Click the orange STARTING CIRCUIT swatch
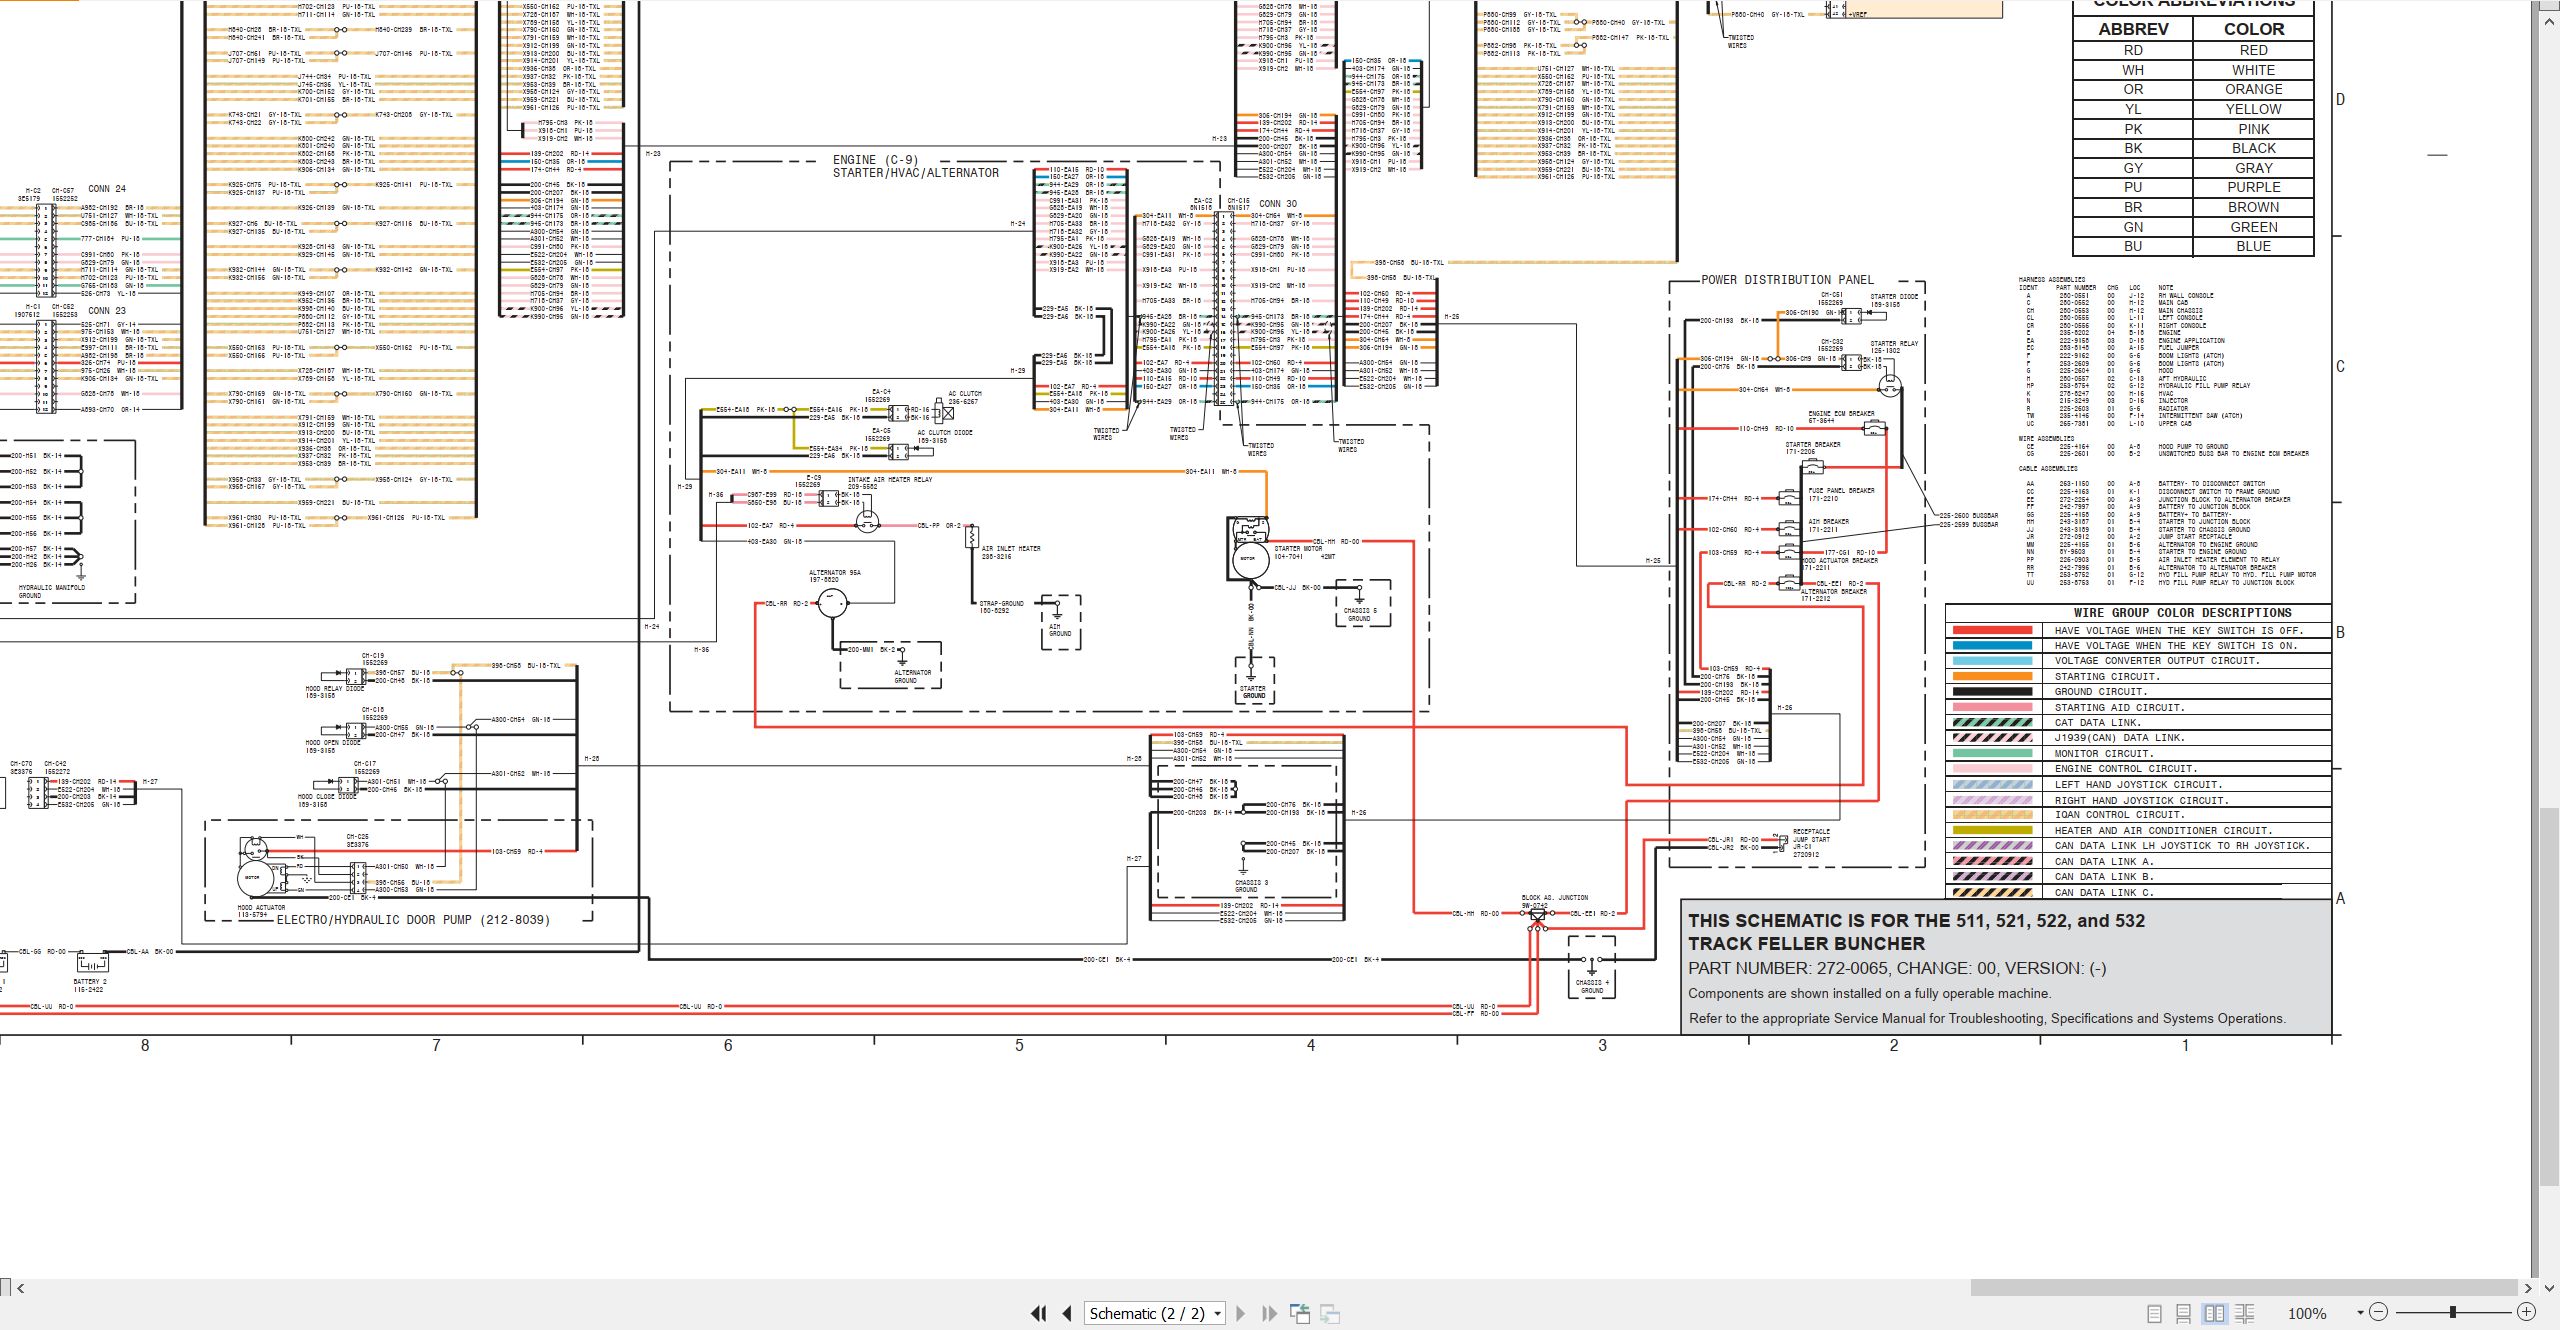The width and height of the screenshot is (2560, 1330). [1992, 676]
